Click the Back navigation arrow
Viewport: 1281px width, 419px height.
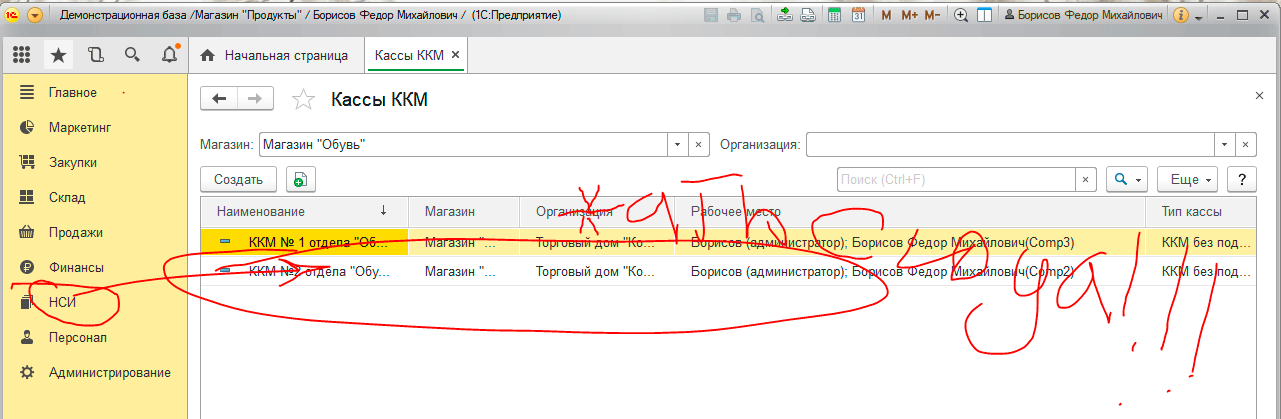coord(219,98)
